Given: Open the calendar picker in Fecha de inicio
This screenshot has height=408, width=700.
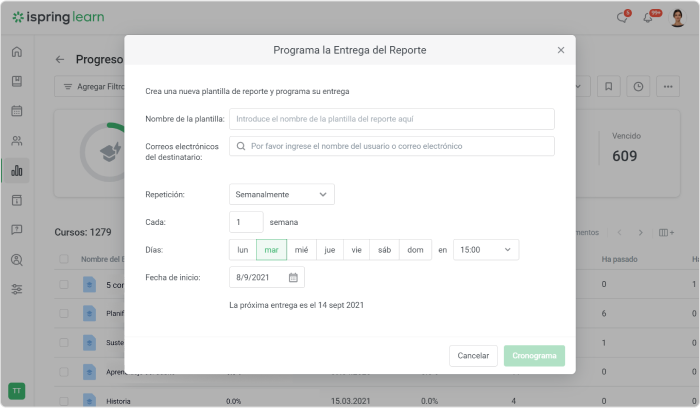Looking at the screenshot, I should (293, 278).
